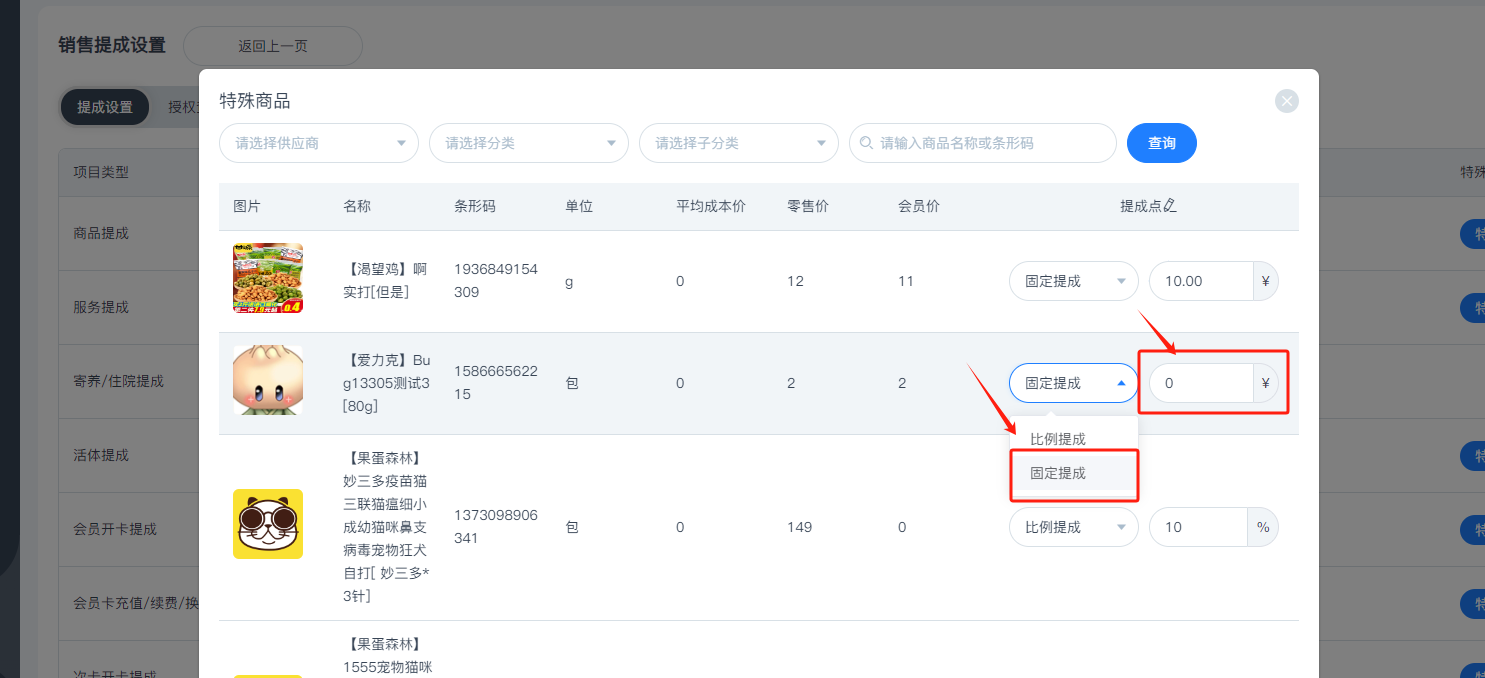Click the product name 【爱力克】Bug13305测试3
Screen dimensions: 1485x678
click(387, 383)
